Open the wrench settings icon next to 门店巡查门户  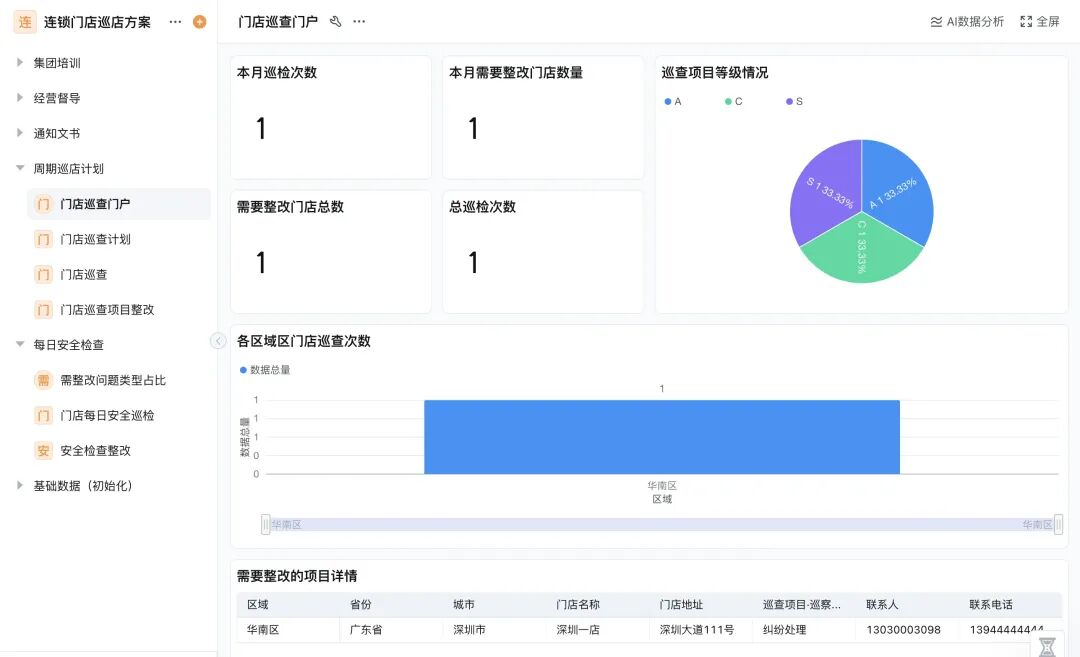tap(335, 21)
